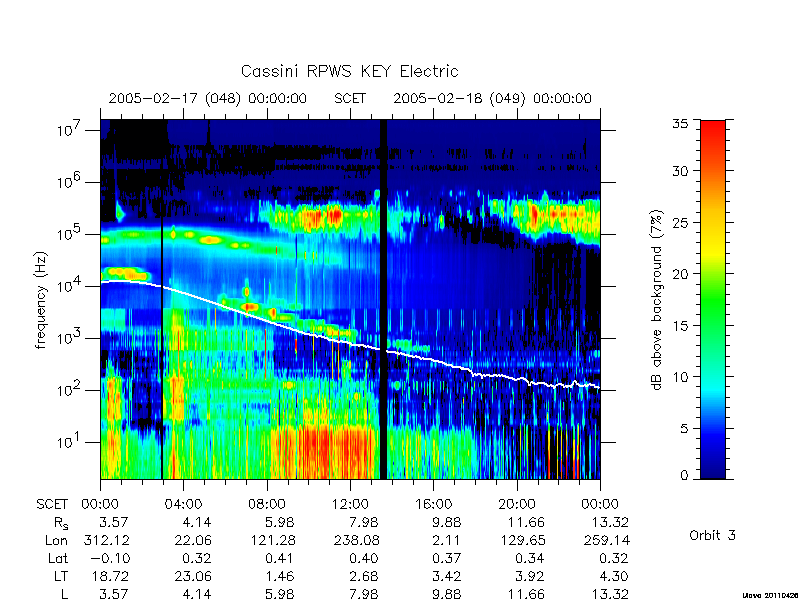
Task: Click the spectrogram plot area
Action: [x=350, y=299]
